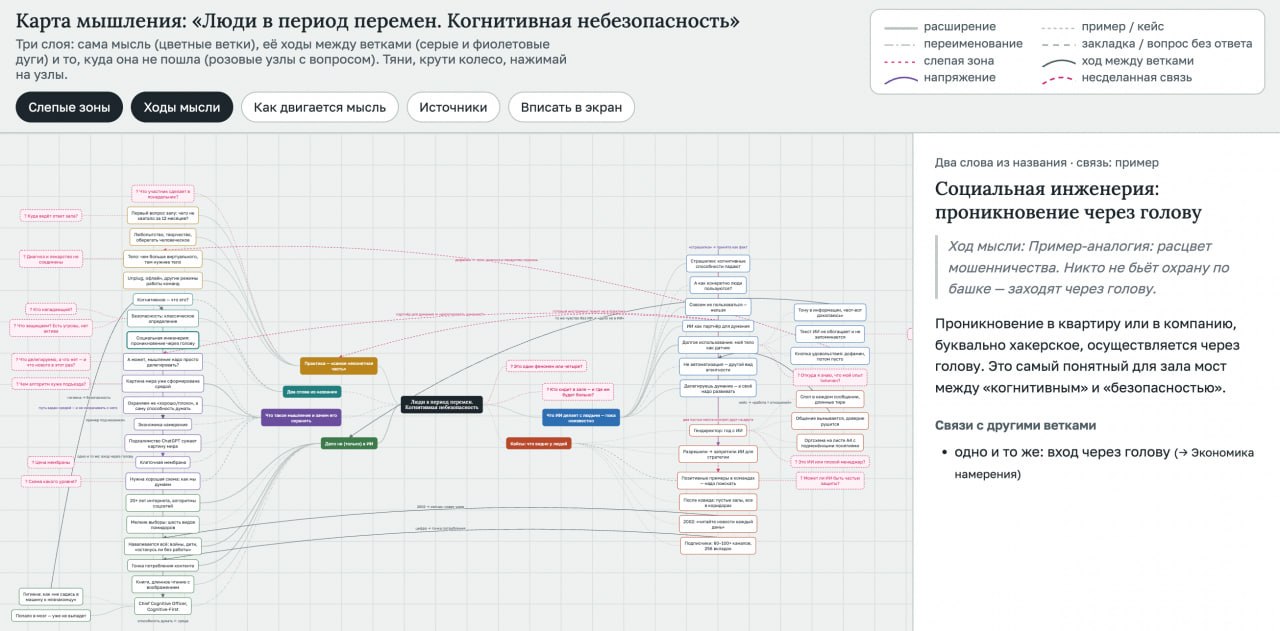
Task: Click node «Мелкие выборы: шесть видов помидоров»
Action: (163, 525)
